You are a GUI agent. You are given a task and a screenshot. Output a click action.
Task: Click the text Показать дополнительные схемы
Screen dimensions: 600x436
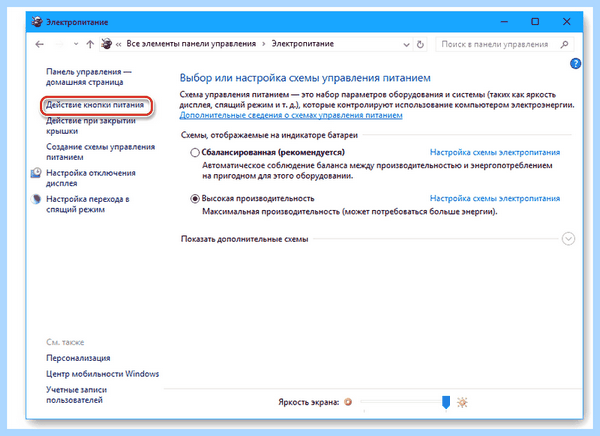point(245,239)
